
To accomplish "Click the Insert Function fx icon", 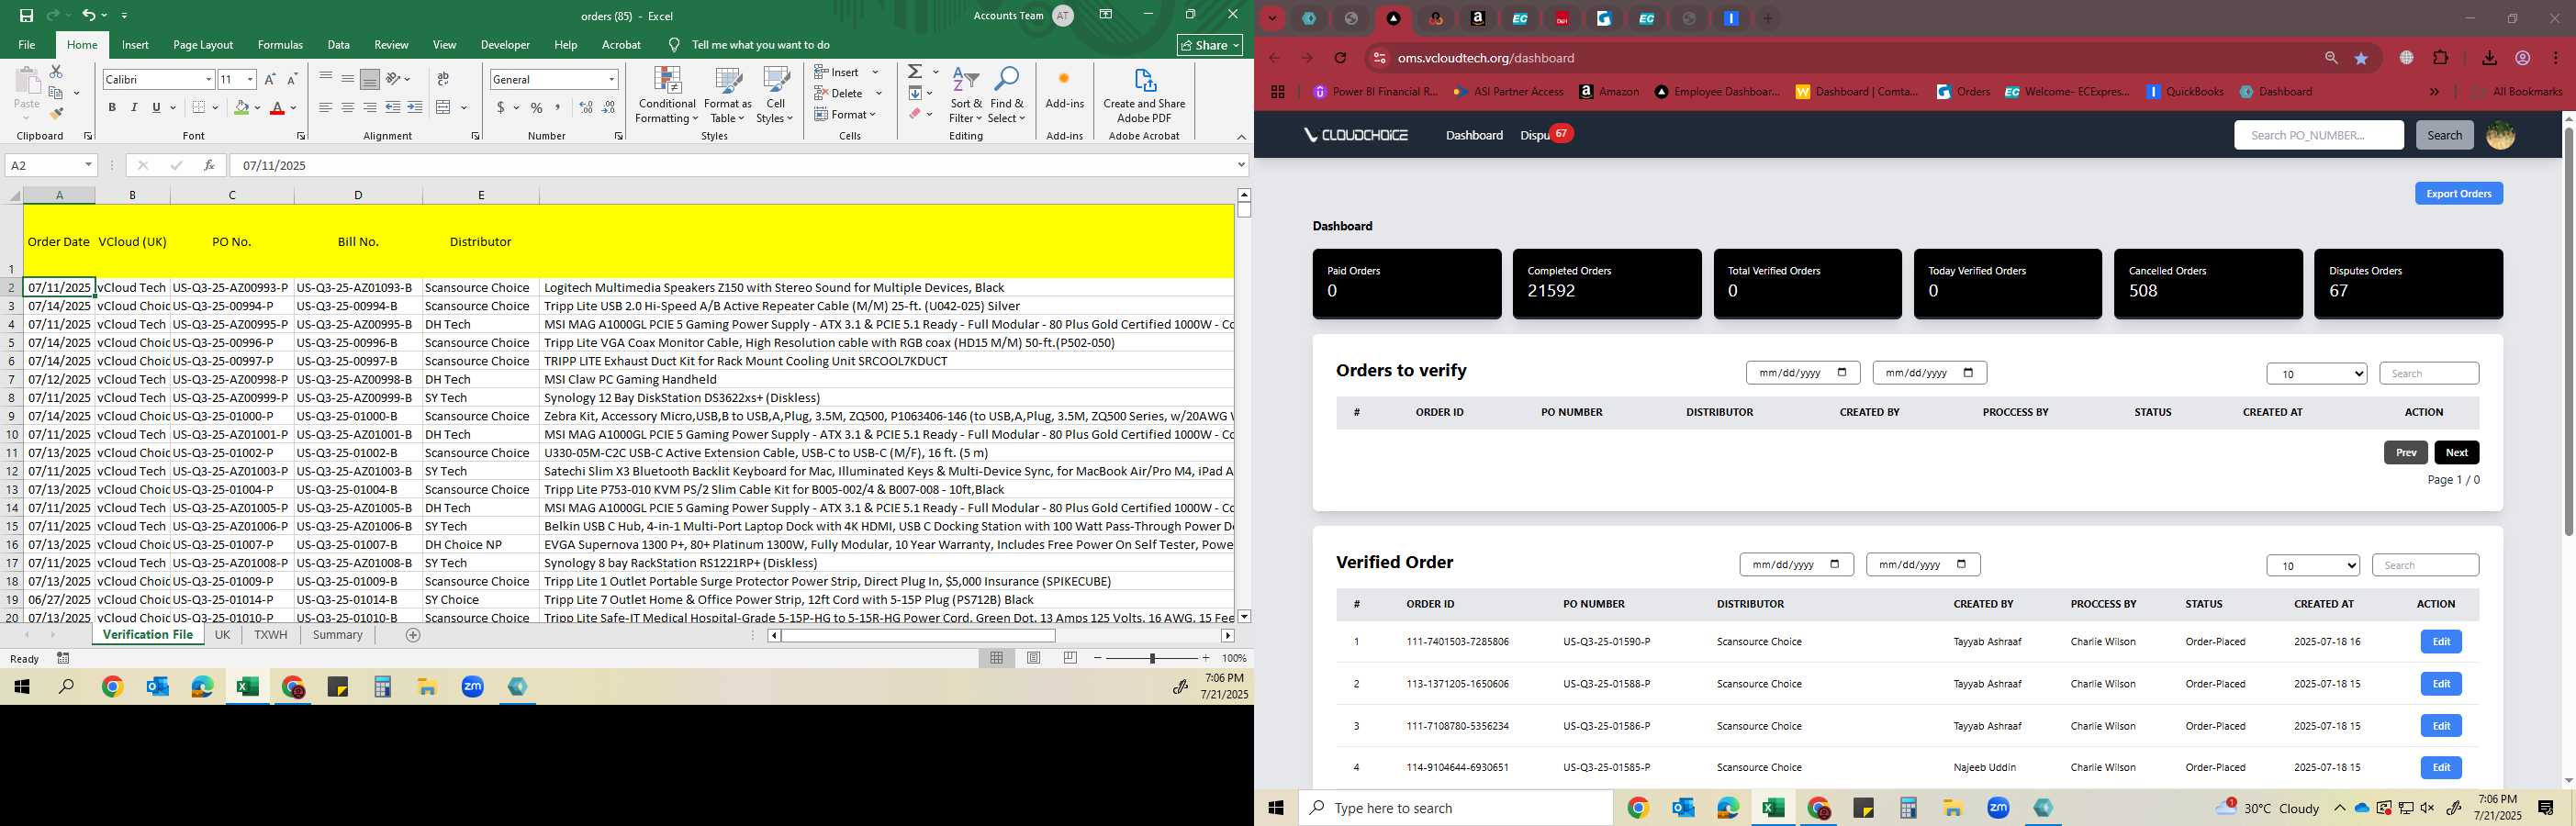I will (208, 165).
